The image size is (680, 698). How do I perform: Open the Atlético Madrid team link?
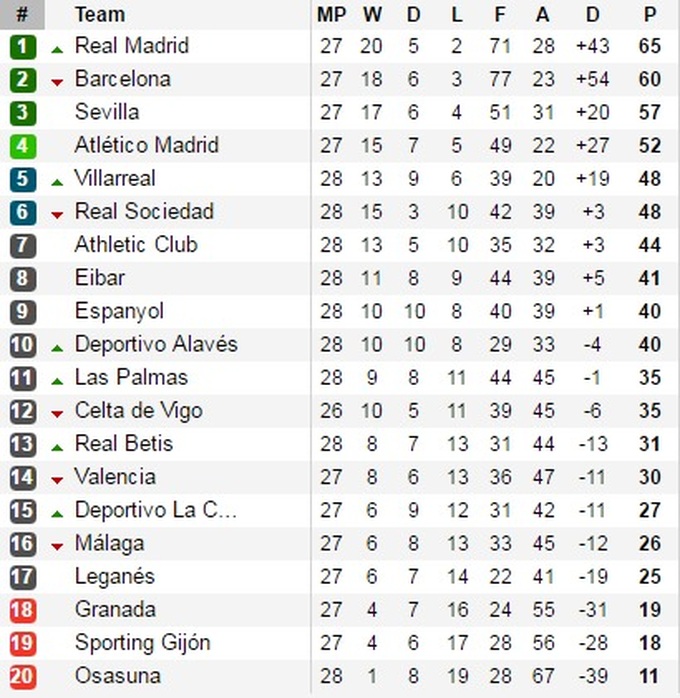pyautogui.click(x=146, y=145)
